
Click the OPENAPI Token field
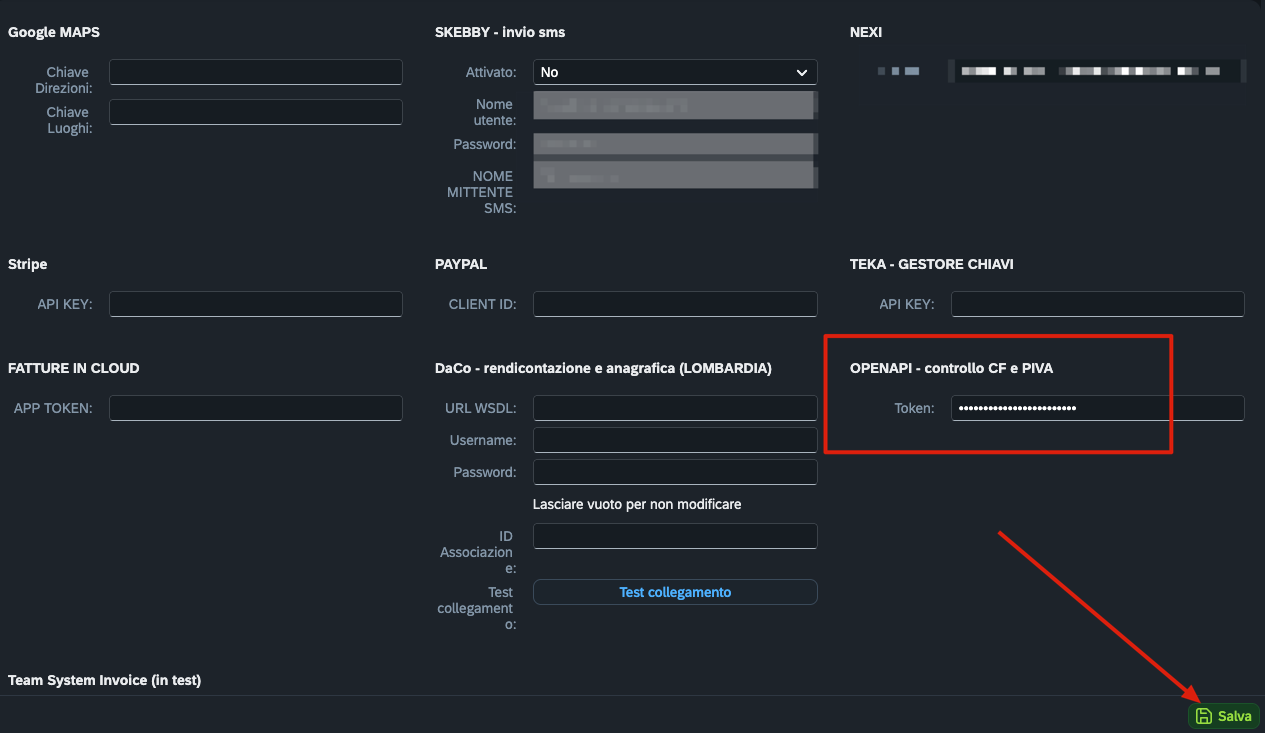point(1097,408)
